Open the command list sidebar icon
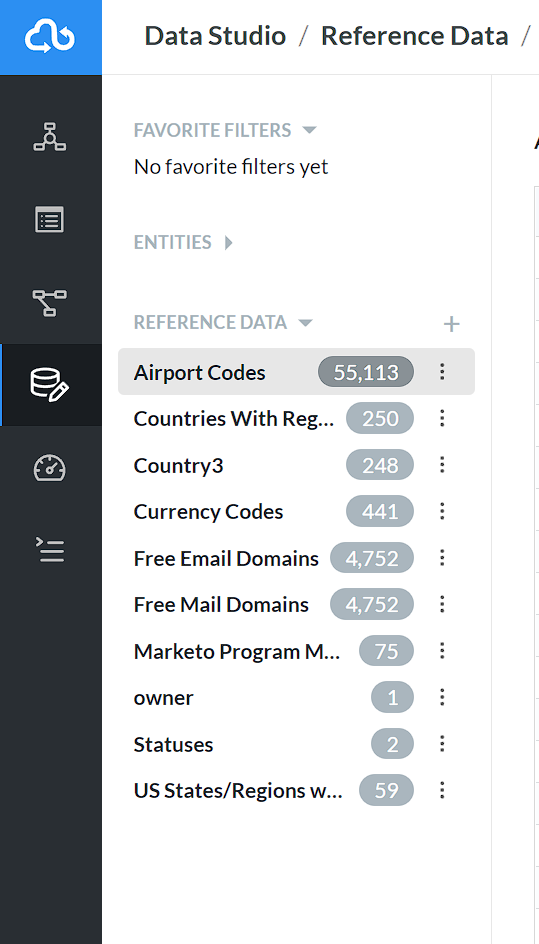This screenshot has height=944, width=539. 50,550
